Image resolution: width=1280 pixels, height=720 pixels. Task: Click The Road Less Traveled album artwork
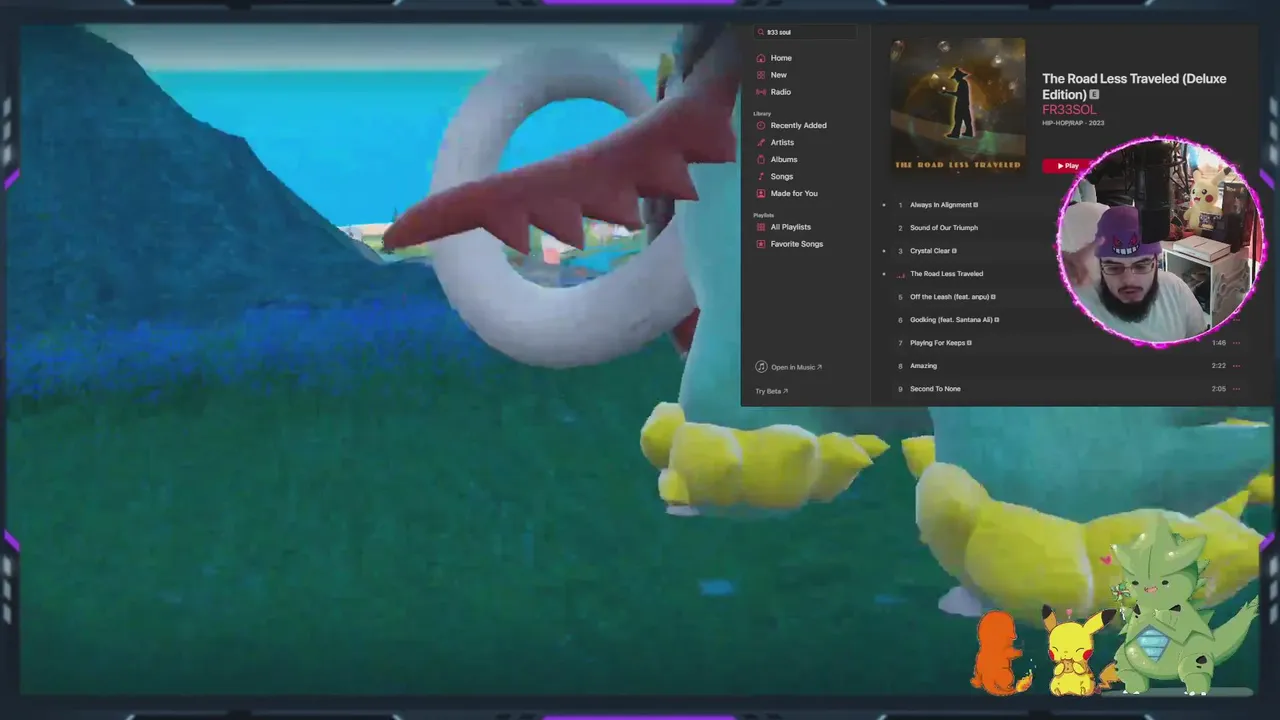coord(958,106)
